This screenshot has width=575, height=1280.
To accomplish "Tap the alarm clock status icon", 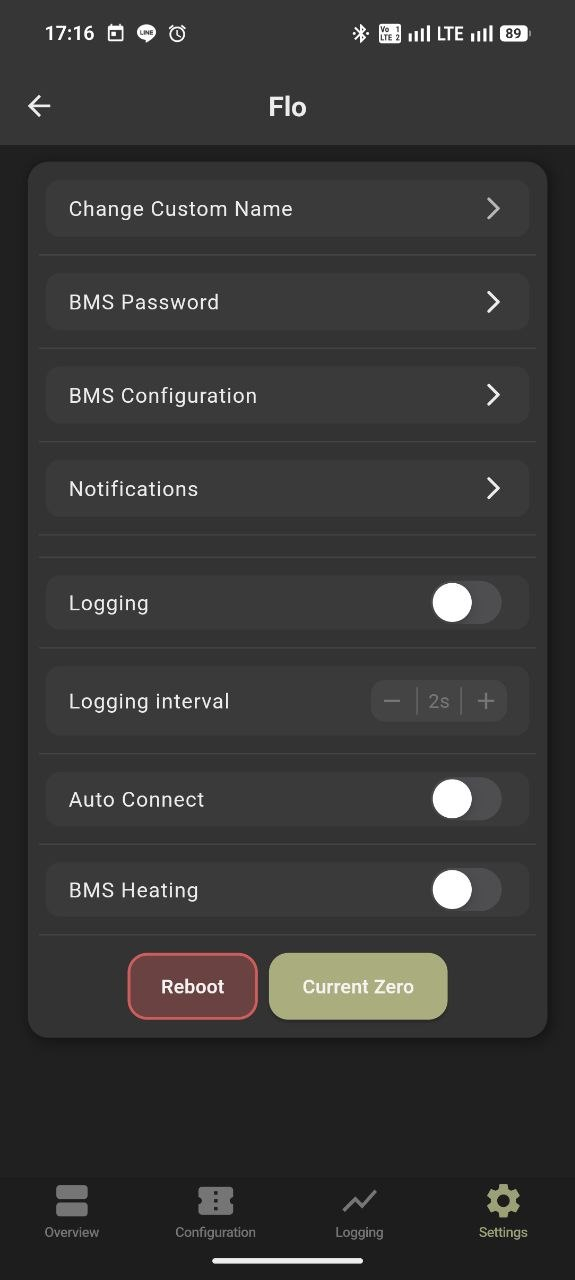I will [x=177, y=34].
